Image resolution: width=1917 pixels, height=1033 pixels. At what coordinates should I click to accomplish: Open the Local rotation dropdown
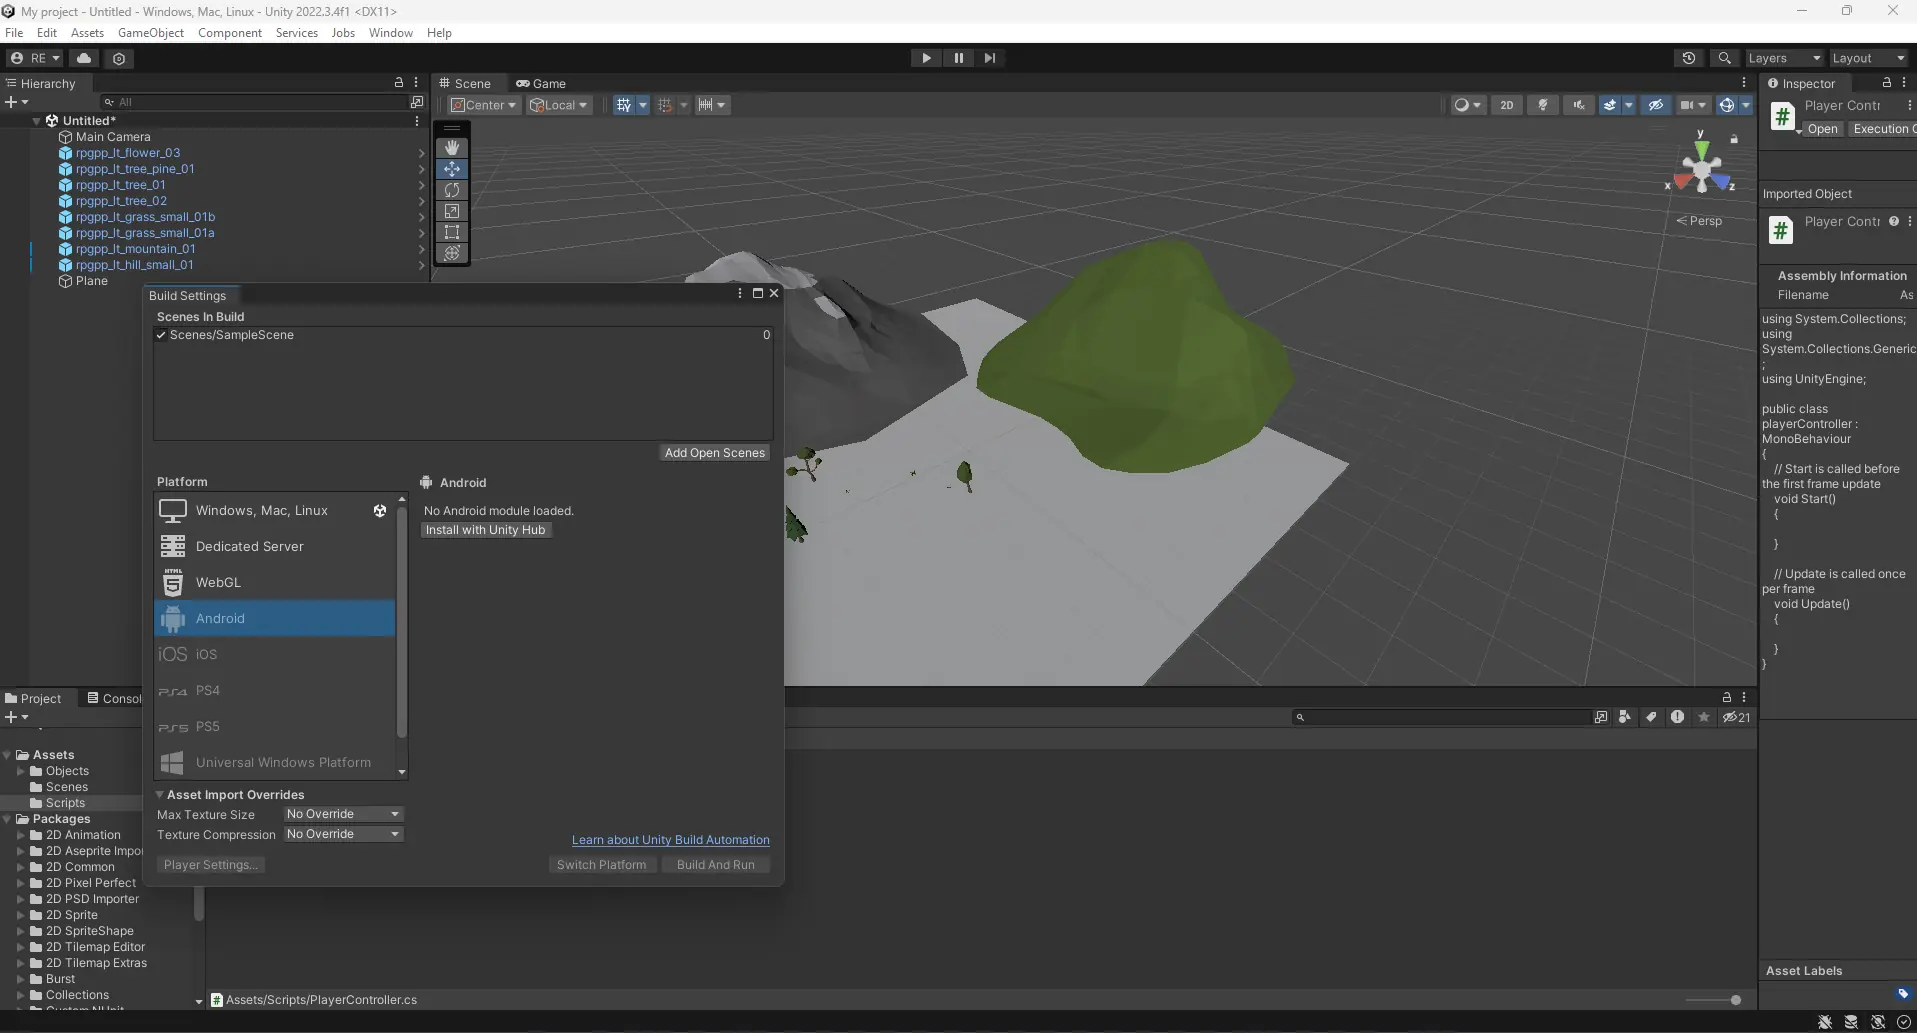pyautogui.click(x=559, y=105)
